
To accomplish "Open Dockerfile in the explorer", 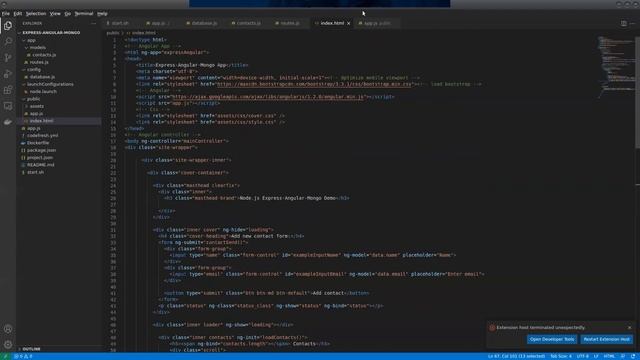I will 38,143.
